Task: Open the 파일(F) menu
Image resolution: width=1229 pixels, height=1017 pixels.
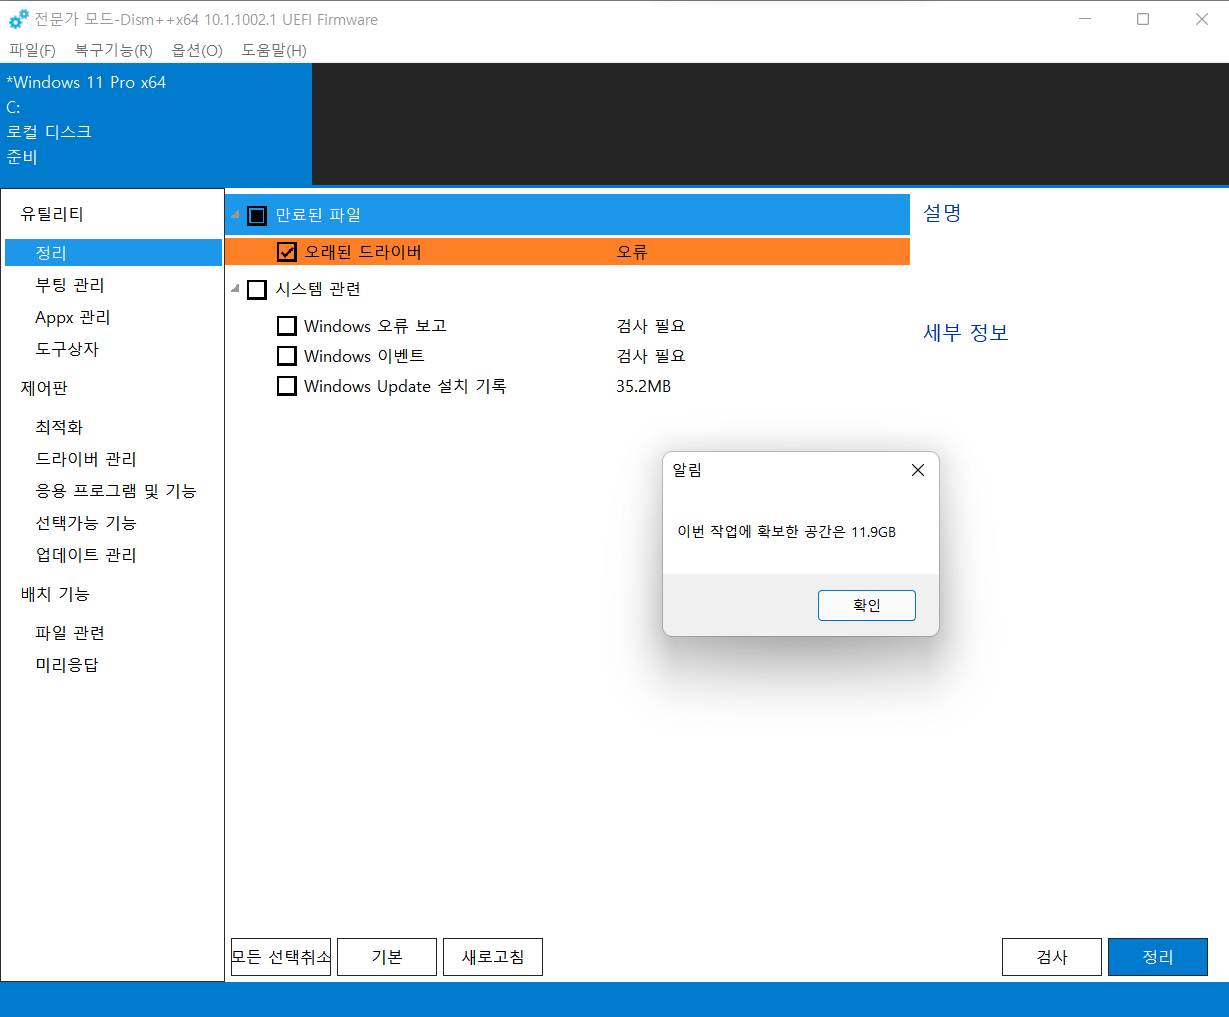Action: pos(32,50)
